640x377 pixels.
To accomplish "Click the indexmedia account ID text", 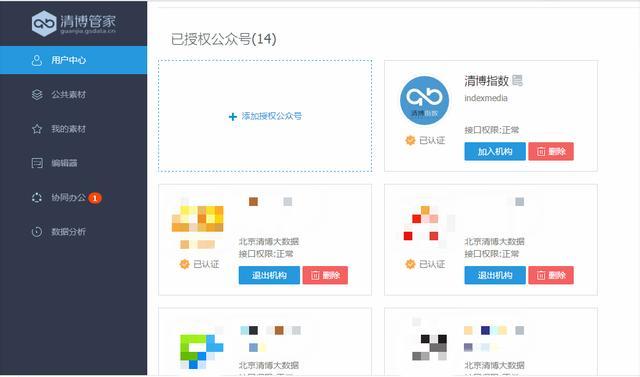I will [x=486, y=98].
